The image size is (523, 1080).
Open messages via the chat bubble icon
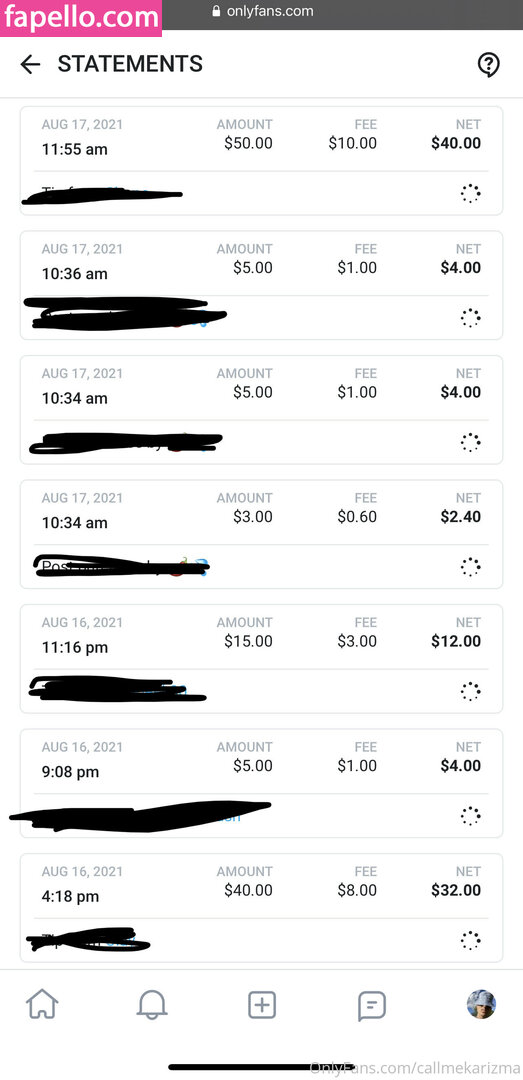371,1006
